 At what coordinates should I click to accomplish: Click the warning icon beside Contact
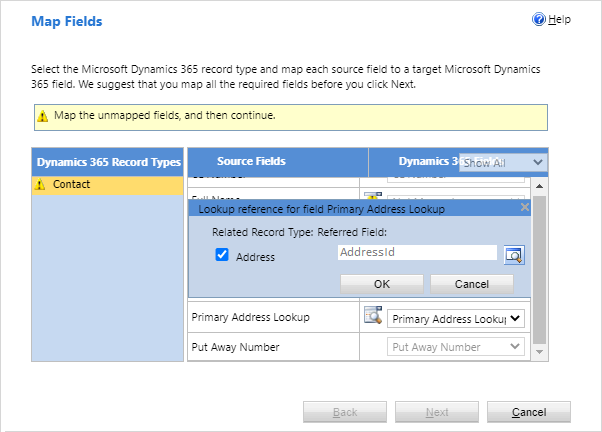41,185
